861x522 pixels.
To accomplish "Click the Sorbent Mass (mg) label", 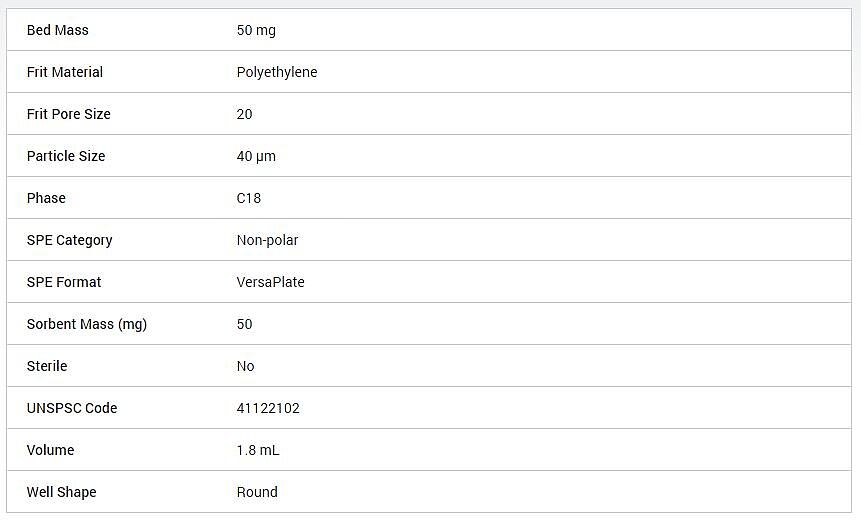I will 87,324.
